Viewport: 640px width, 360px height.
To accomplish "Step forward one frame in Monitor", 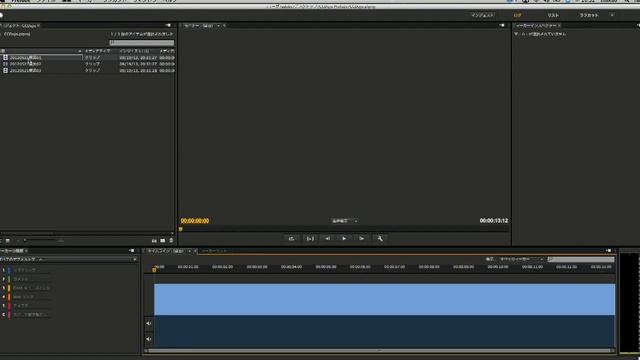I will point(362,238).
